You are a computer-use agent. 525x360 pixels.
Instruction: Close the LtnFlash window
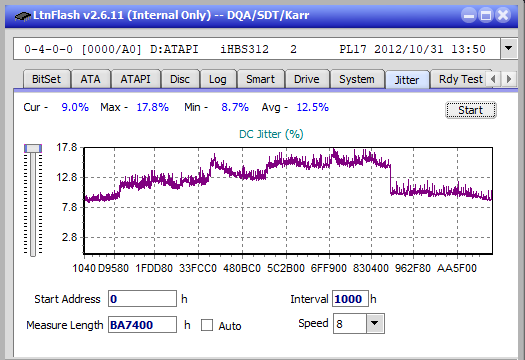pyautogui.click(x=503, y=15)
